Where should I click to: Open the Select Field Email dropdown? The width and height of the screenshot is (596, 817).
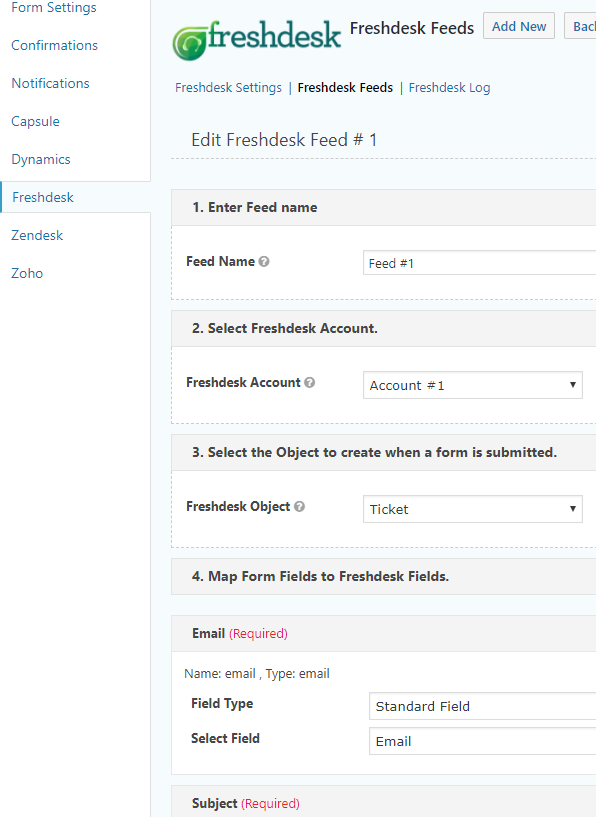pyautogui.click(x=482, y=741)
